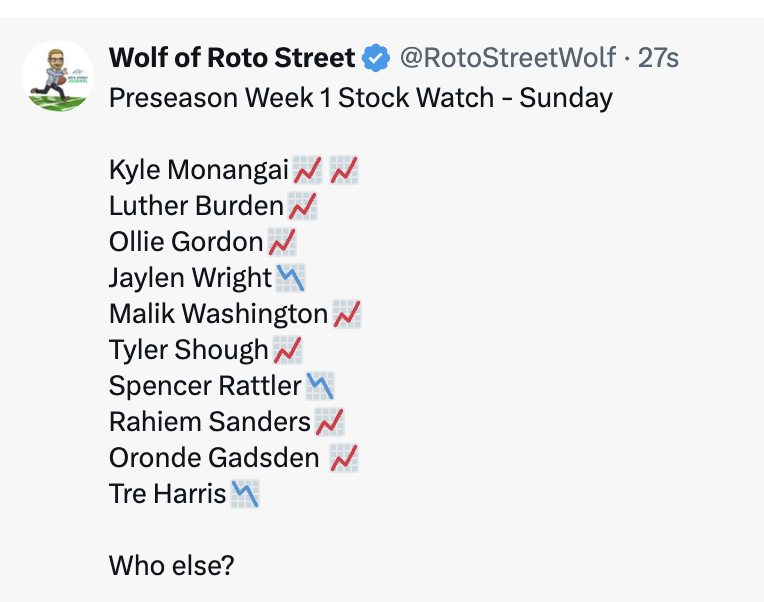Click the down-chart emoji next to Spencer Rattler
The image size is (764, 602).
tap(320, 386)
